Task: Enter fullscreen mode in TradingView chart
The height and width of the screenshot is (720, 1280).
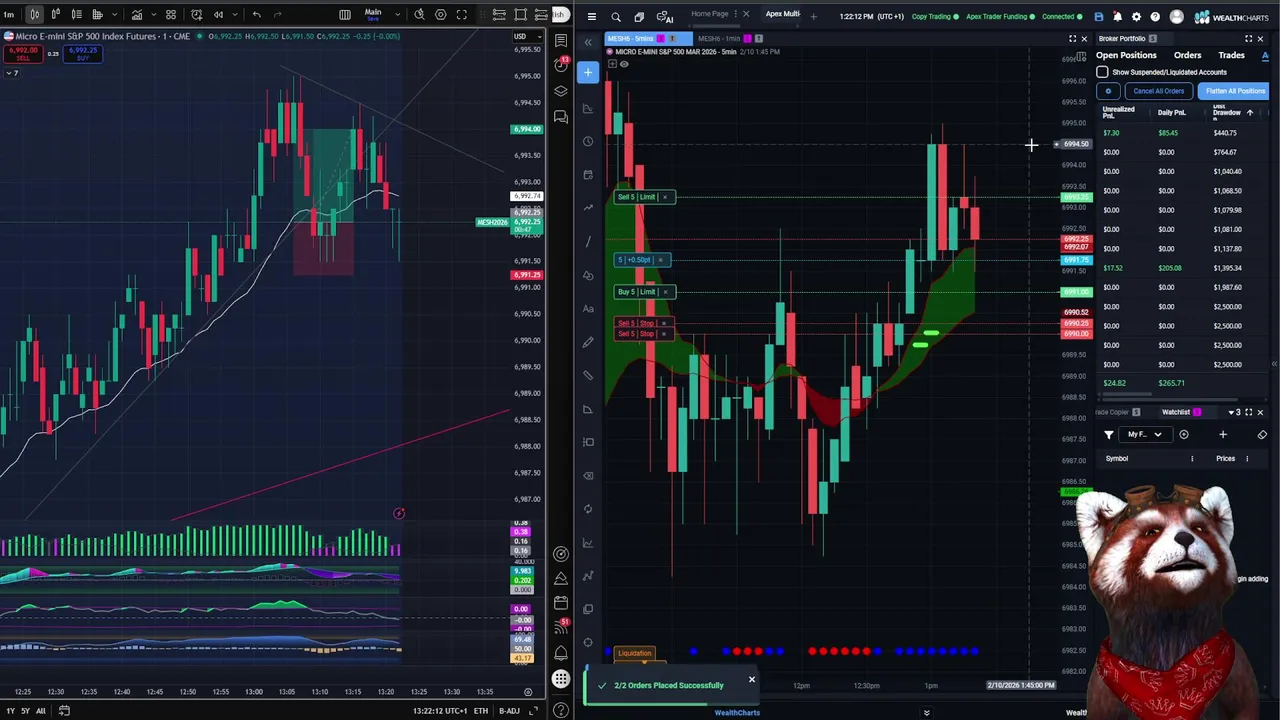Action: pos(461,14)
